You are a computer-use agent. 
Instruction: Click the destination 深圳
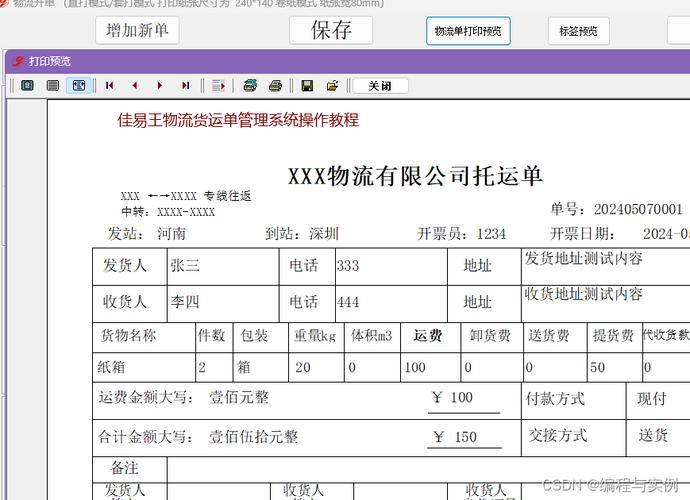[x=324, y=234]
